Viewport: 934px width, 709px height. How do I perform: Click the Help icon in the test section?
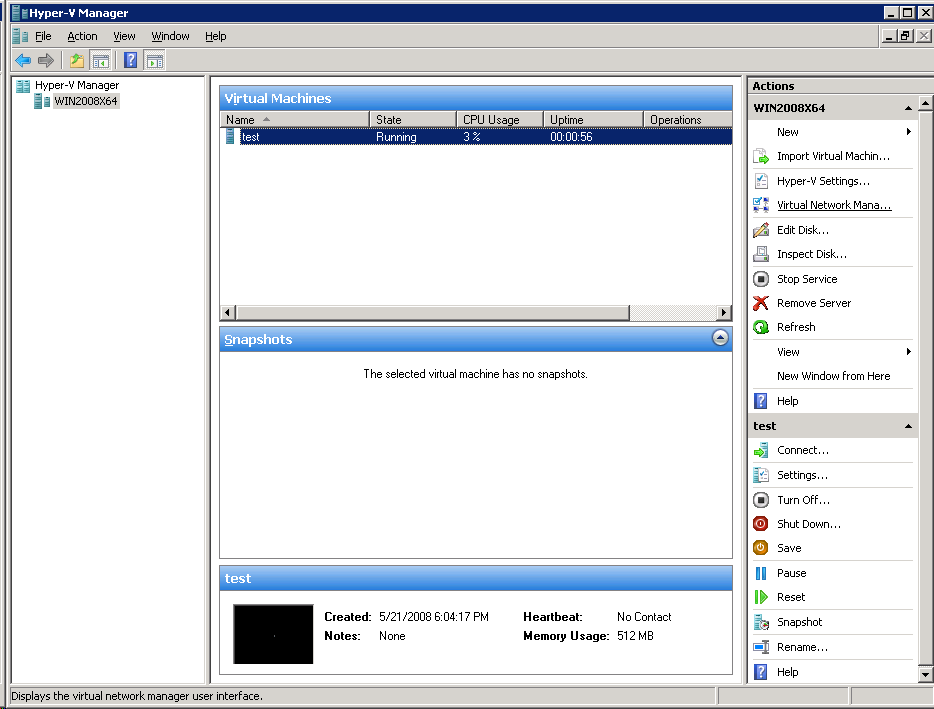[761, 672]
